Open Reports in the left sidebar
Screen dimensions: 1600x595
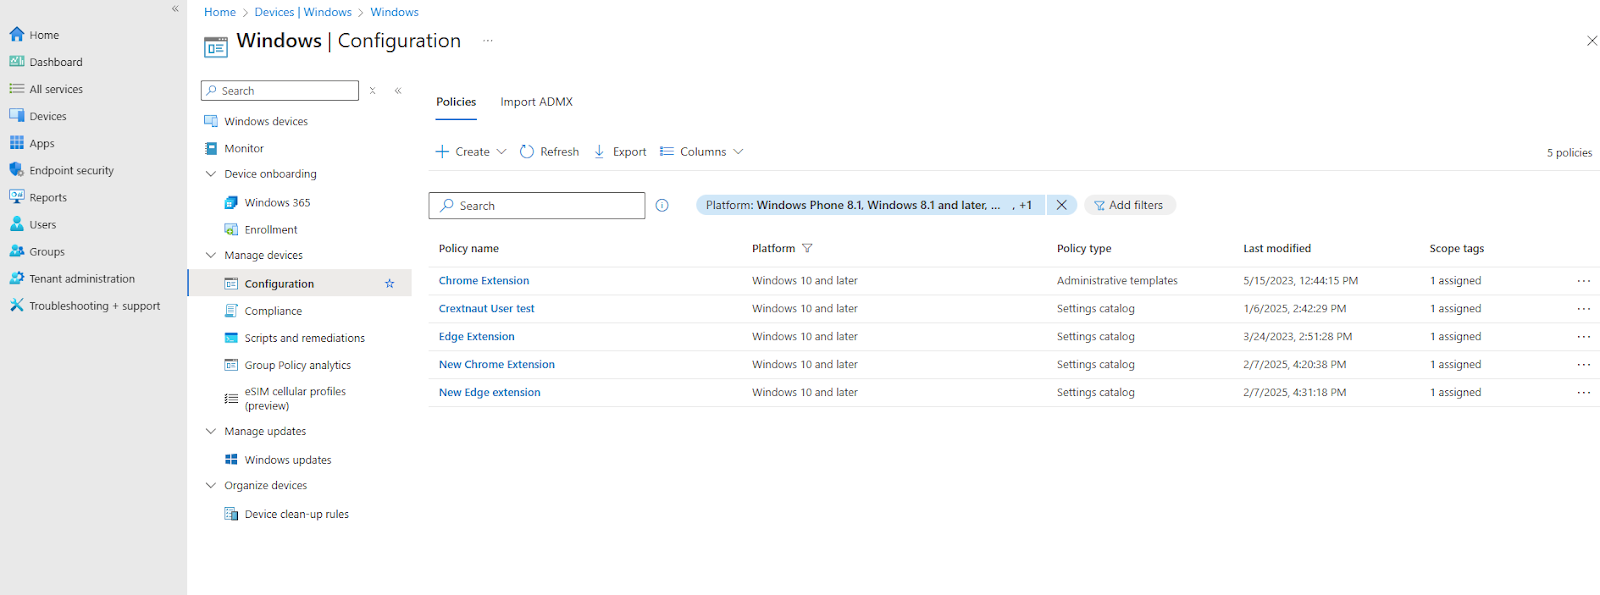pos(47,197)
